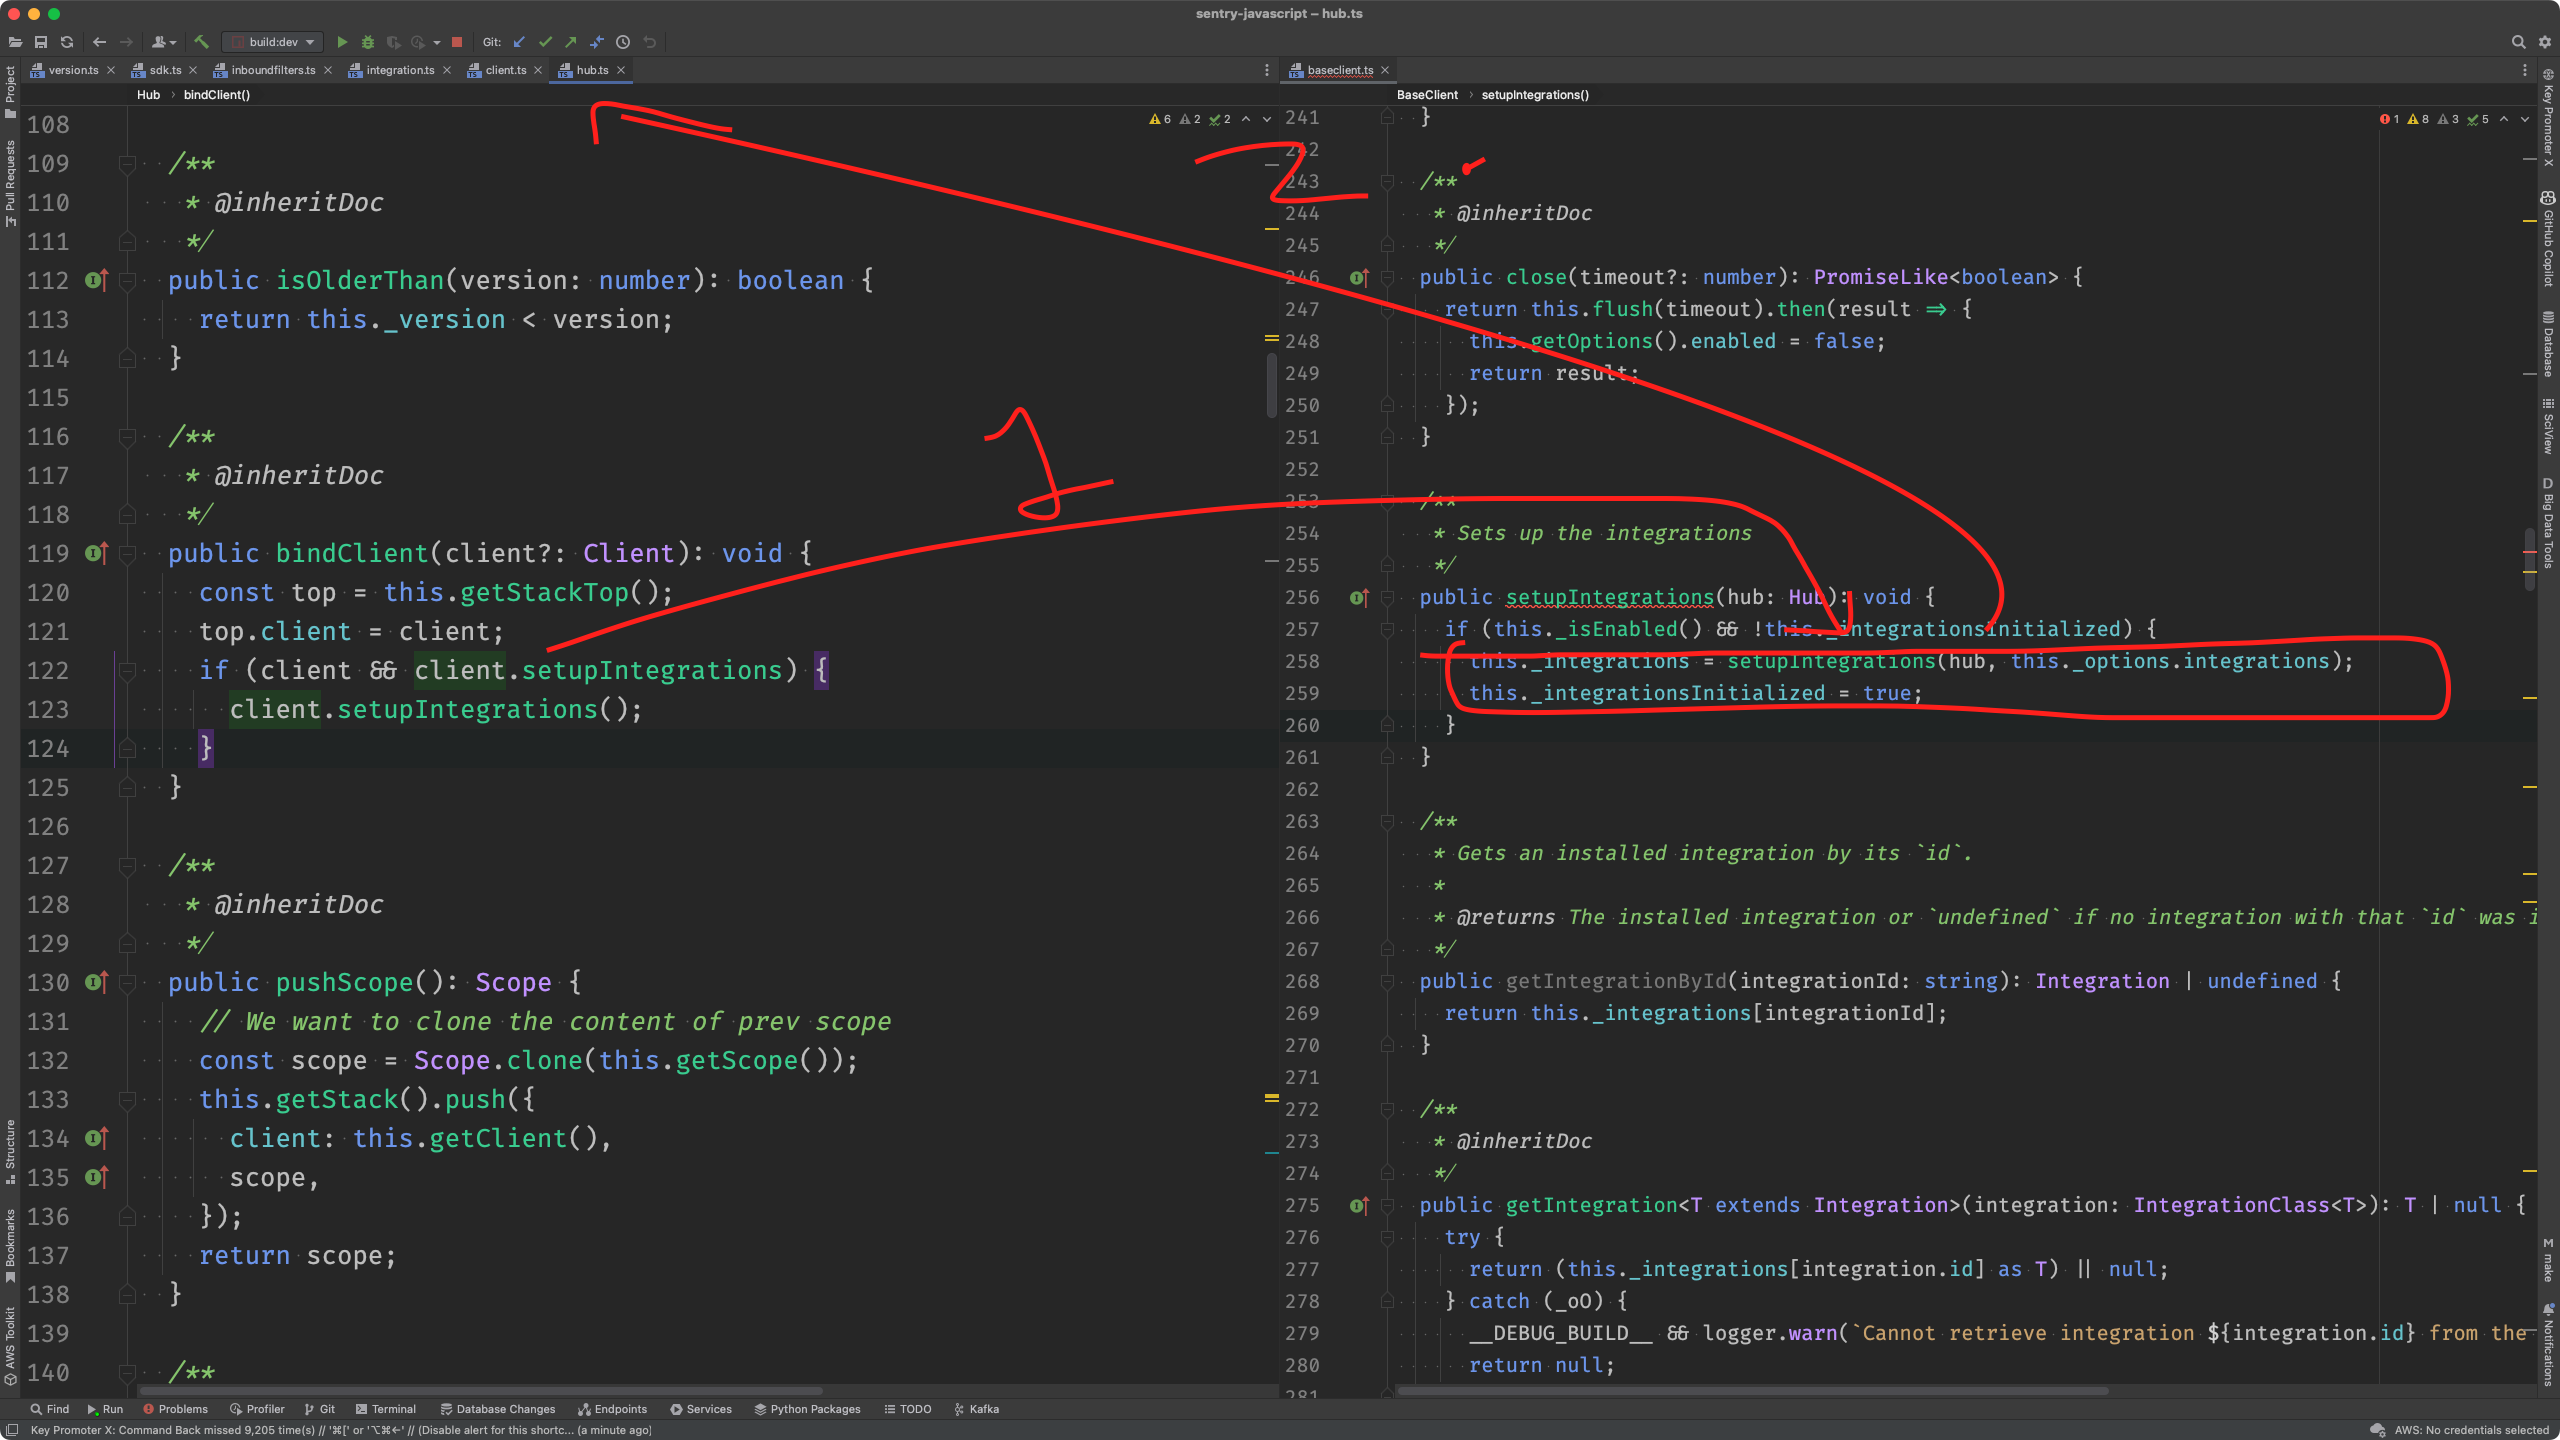Screen dimensions: 2560x1440
Task: Git update project arrow
Action: click(x=519, y=42)
